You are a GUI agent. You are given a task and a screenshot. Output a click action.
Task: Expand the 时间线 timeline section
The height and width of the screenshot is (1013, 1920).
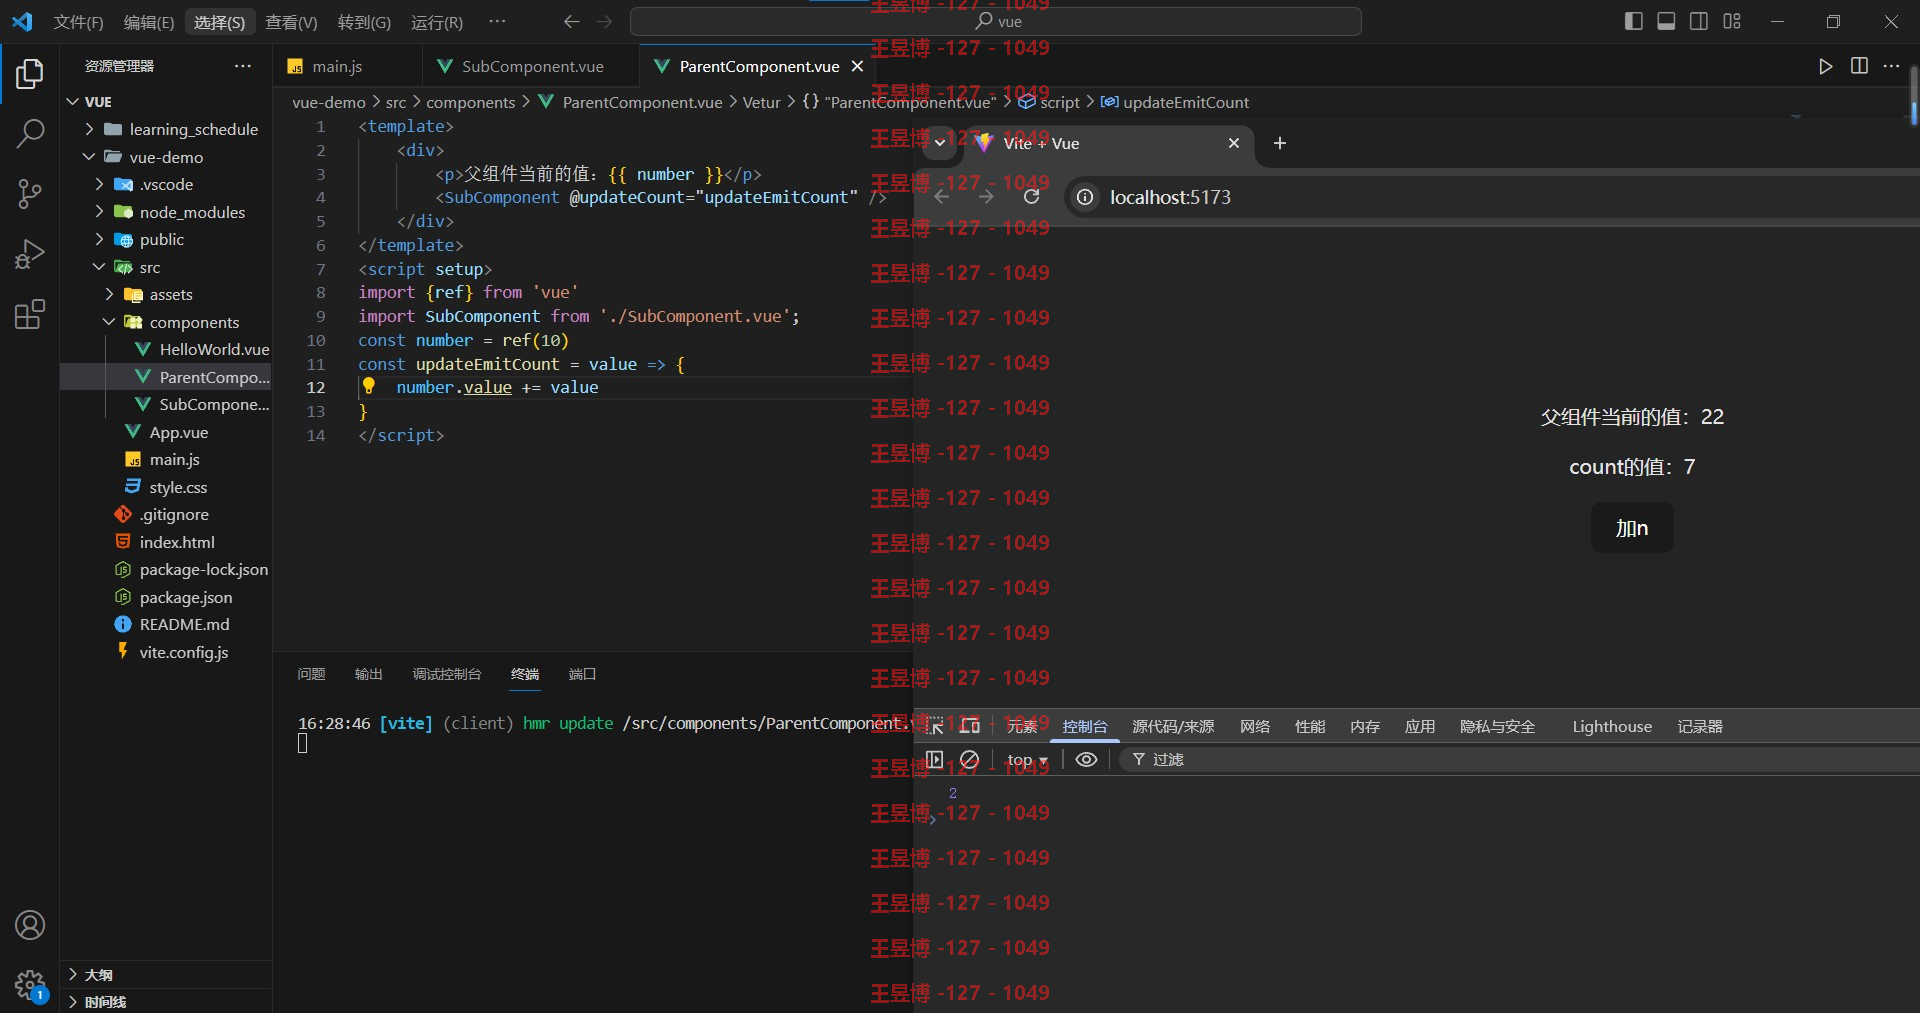pyautogui.click(x=166, y=1001)
